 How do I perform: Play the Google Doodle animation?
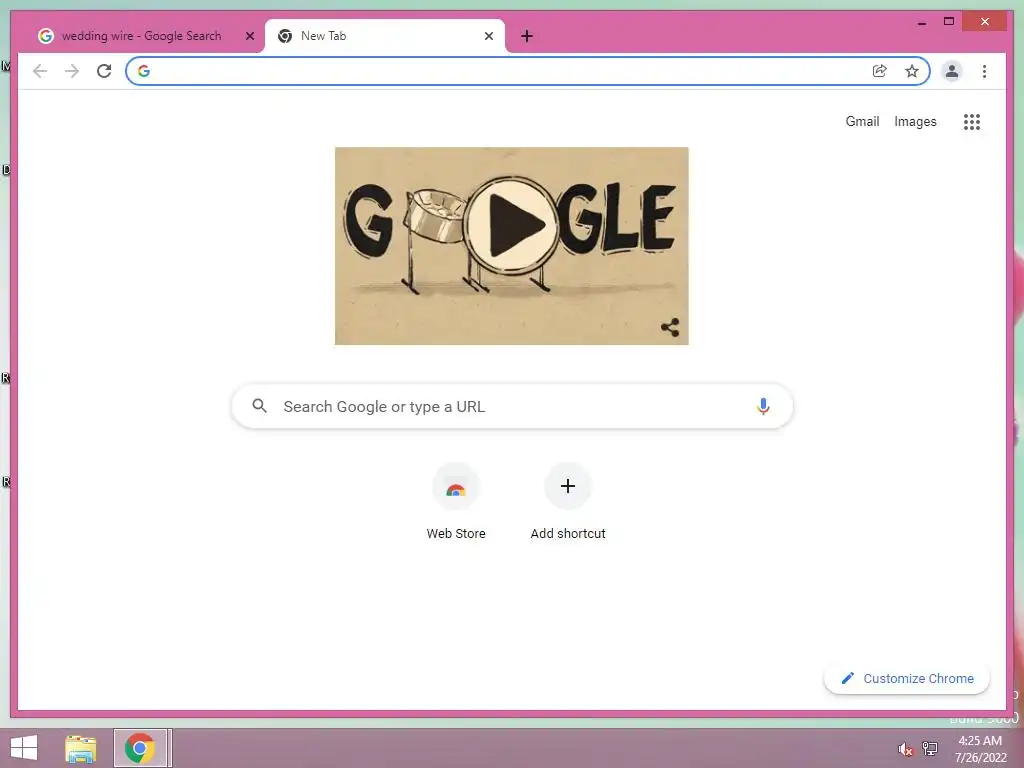pyautogui.click(x=513, y=225)
